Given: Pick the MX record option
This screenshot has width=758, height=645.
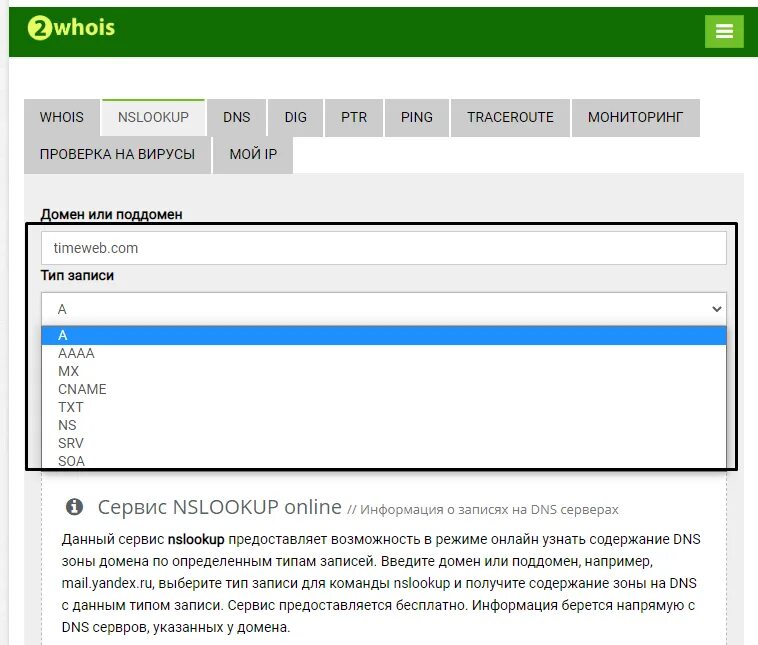Looking at the screenshot, I should point(384,371).
